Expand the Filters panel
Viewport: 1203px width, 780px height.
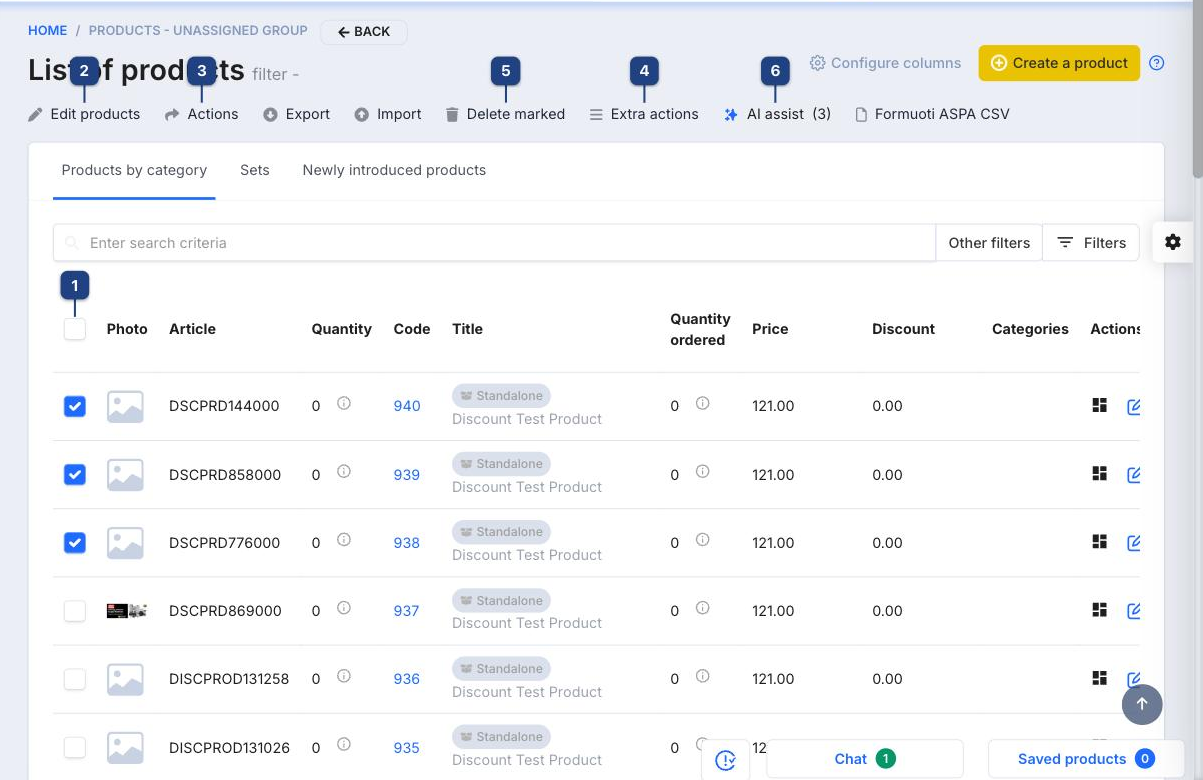coord(1091,242)
